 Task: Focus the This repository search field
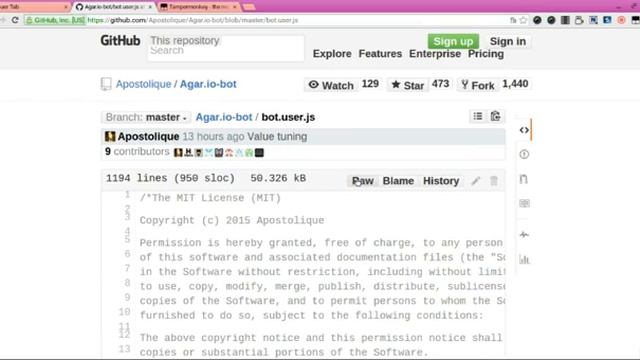tap(226, 48)
